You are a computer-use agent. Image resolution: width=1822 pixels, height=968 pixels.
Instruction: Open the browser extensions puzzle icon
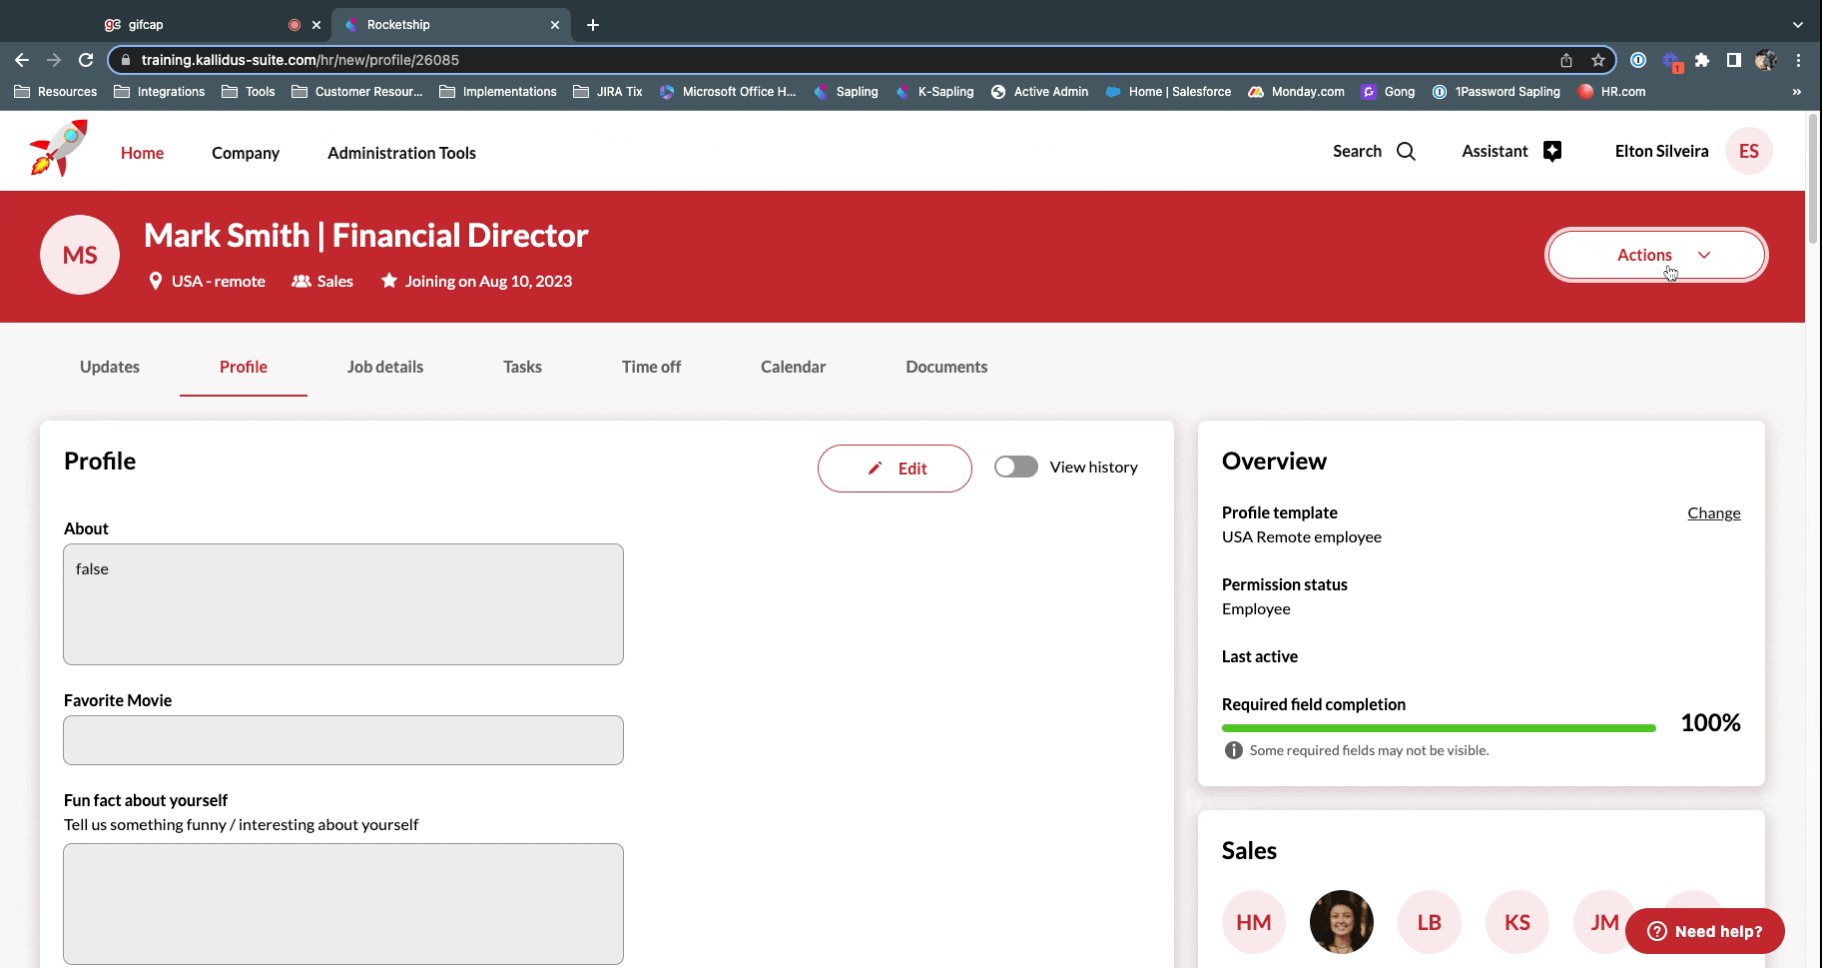[x=1702, y=60]
